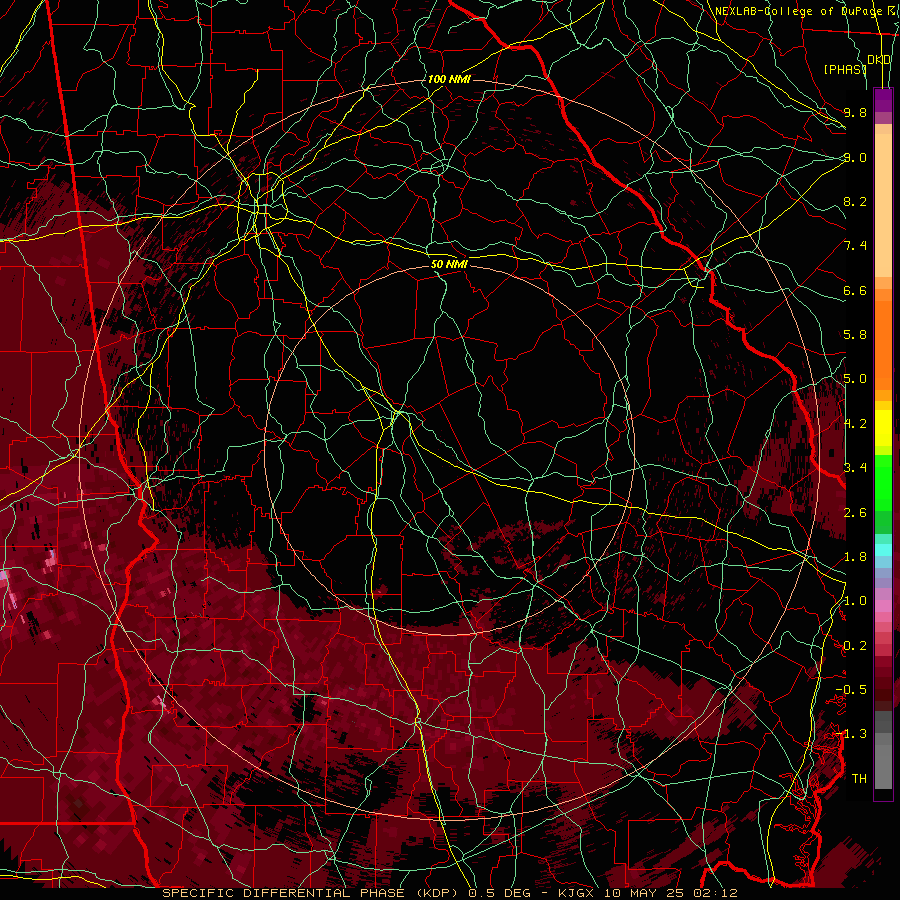Click the 7.4 scale value

coord(855,246)
